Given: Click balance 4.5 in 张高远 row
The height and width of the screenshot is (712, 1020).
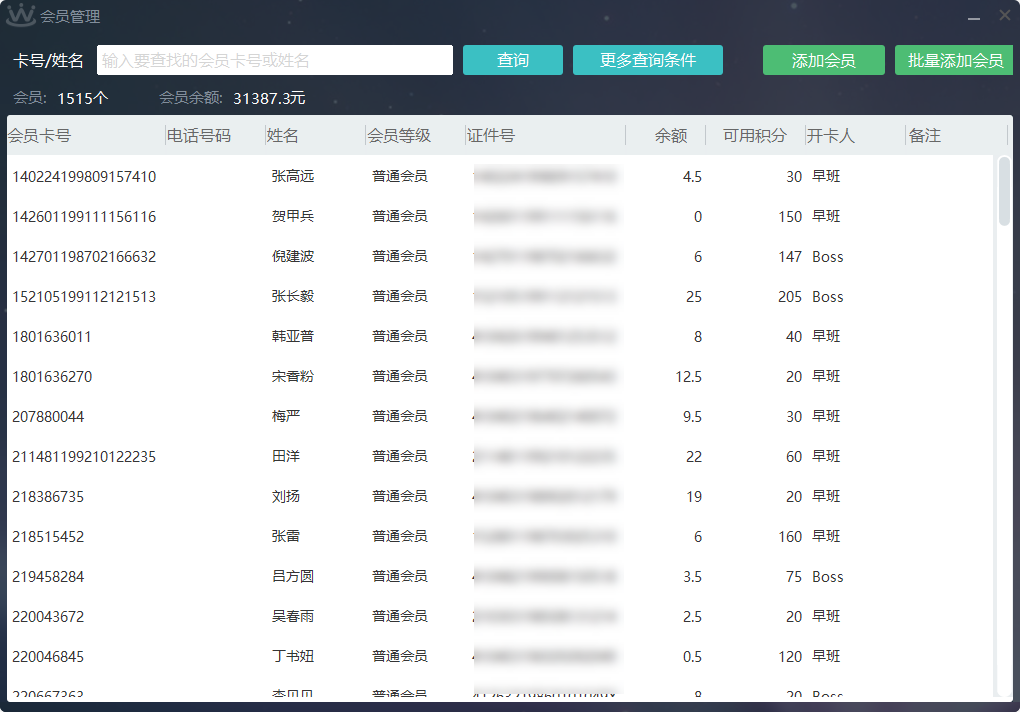Looking at the screenshot, I should [692, 177].
